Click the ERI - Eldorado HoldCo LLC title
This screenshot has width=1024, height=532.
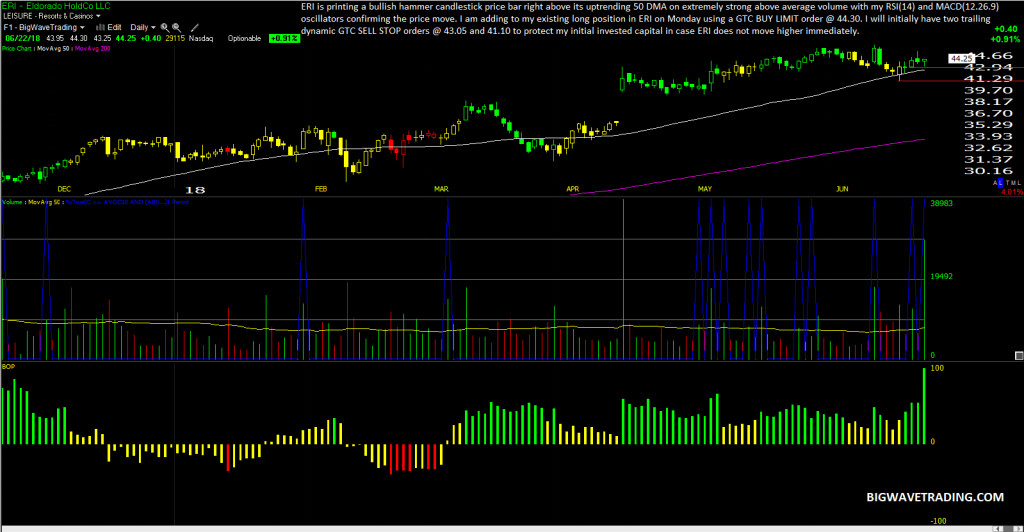(x=56, y=6)
